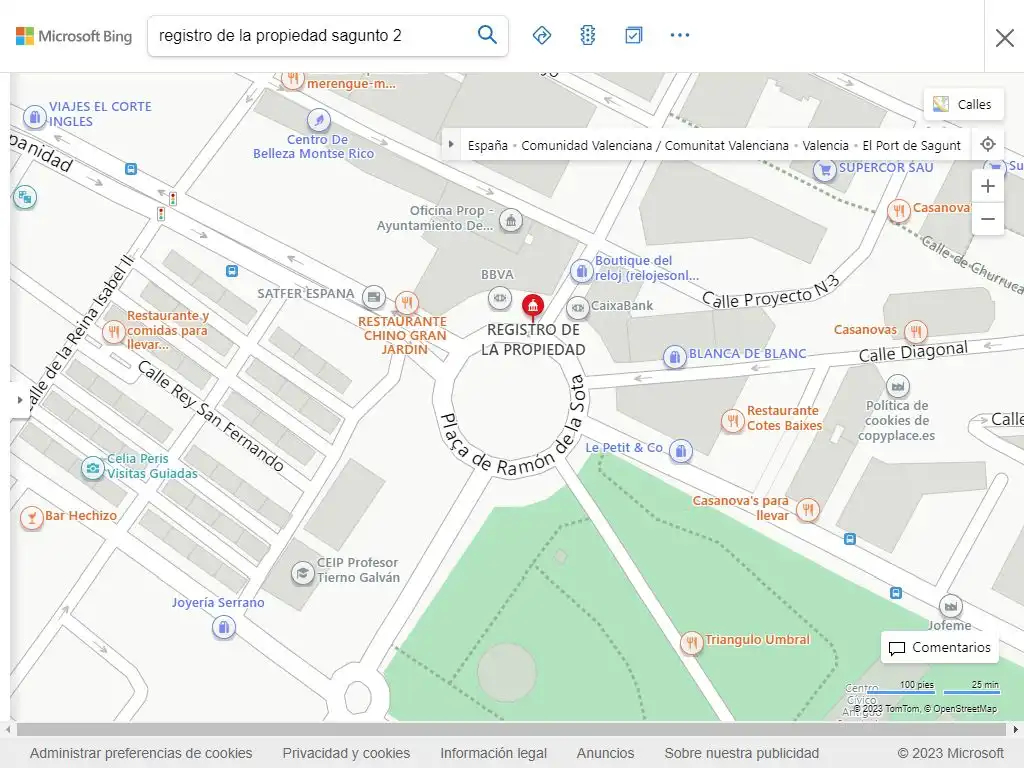This screenshot has width=1024, height=768.
Task: Click Boutique del reloj shop icon
Action: (581, 270)
